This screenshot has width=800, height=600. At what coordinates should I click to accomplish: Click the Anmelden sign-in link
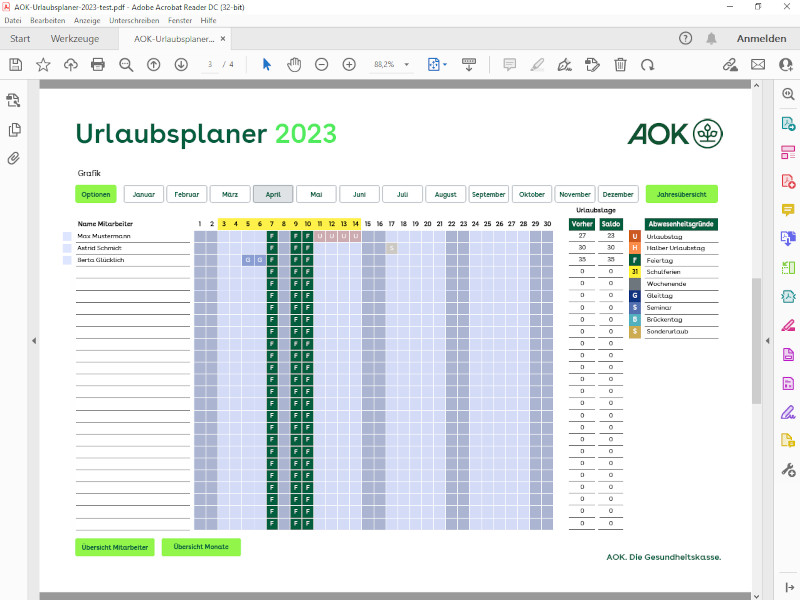tap(761, 39)
